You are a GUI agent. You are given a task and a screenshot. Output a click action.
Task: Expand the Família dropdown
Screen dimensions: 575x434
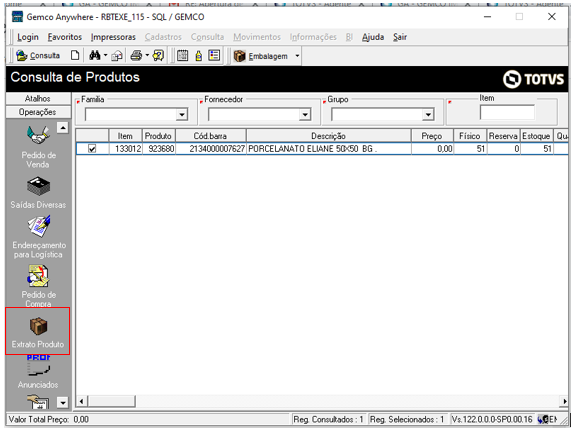(x=182, y=115)
